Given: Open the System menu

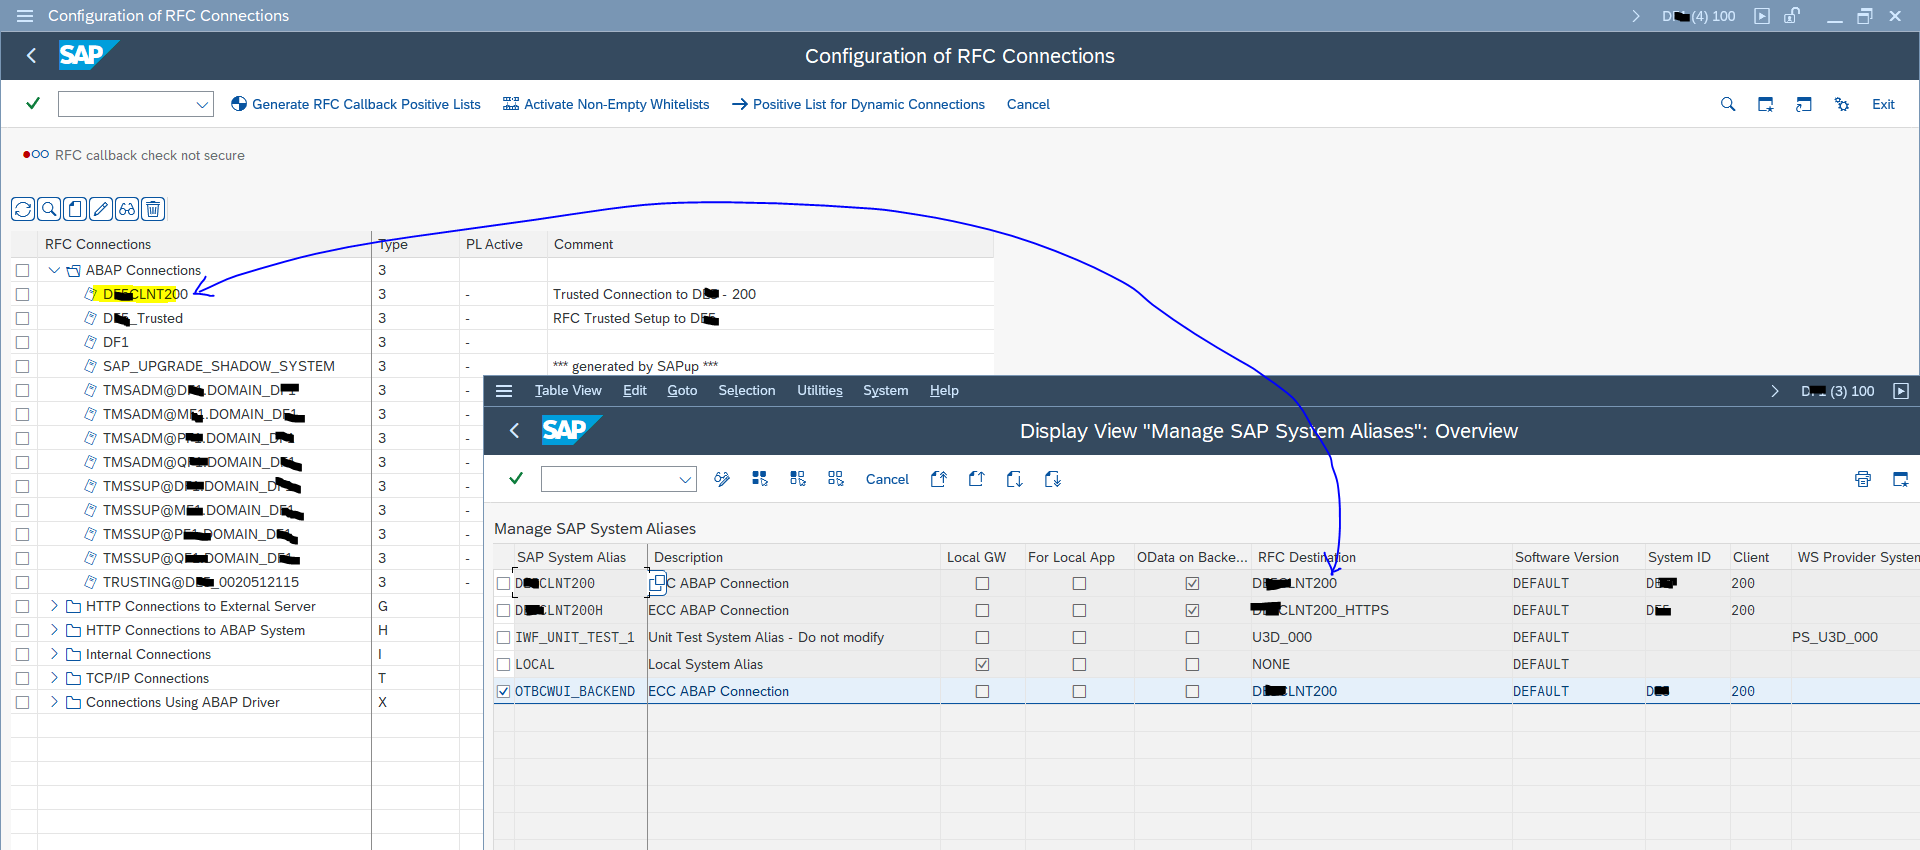Looking at the screenshot, I should [x=886, y=391].
